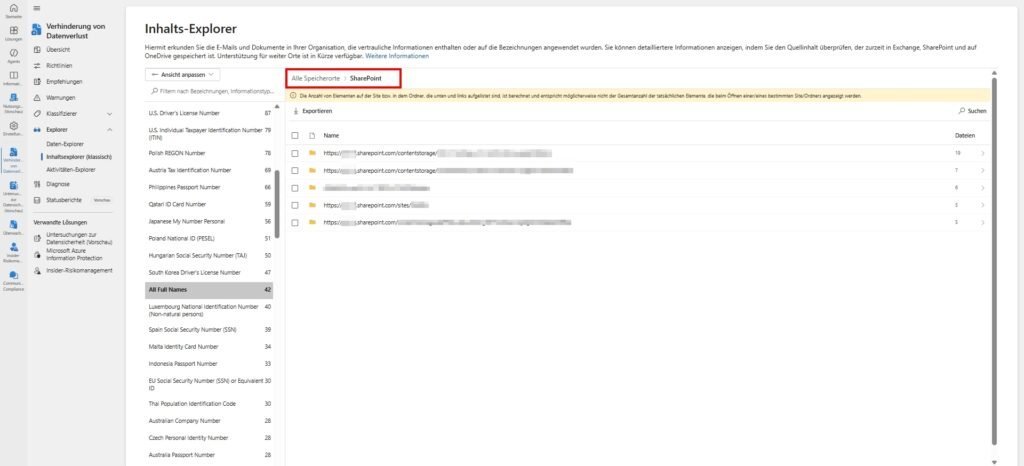Viewport: 1024px width, 466px height.
Task: Select checkbox of the sharepoint.com/sites row
Action: pyautogui.click(x=295, y=204)
